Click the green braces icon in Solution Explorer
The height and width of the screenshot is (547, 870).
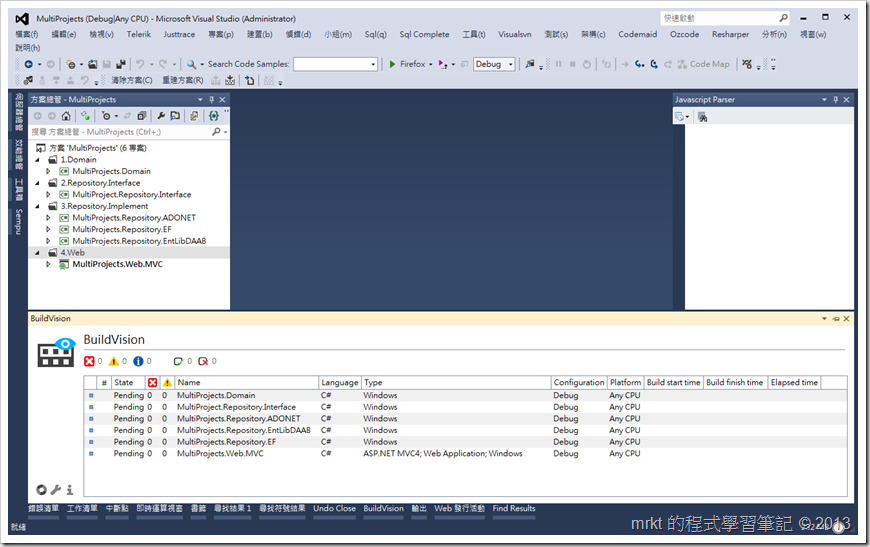pyautogui.click(x=214, y=116)
